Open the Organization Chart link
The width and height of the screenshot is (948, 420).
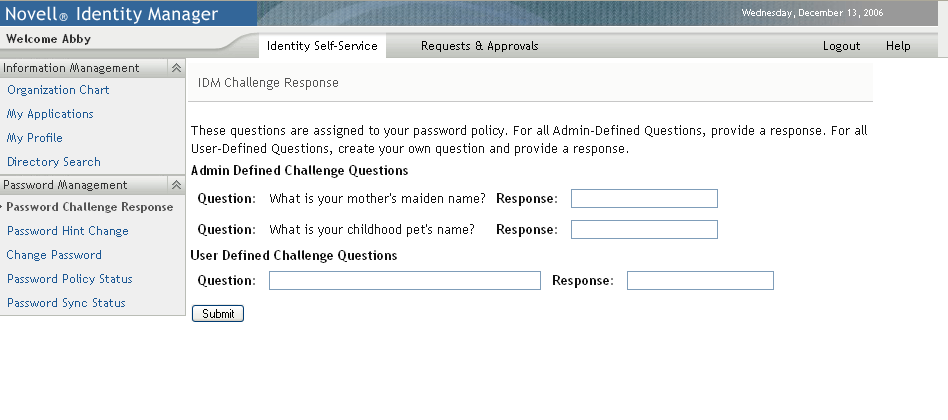point(58,90)
